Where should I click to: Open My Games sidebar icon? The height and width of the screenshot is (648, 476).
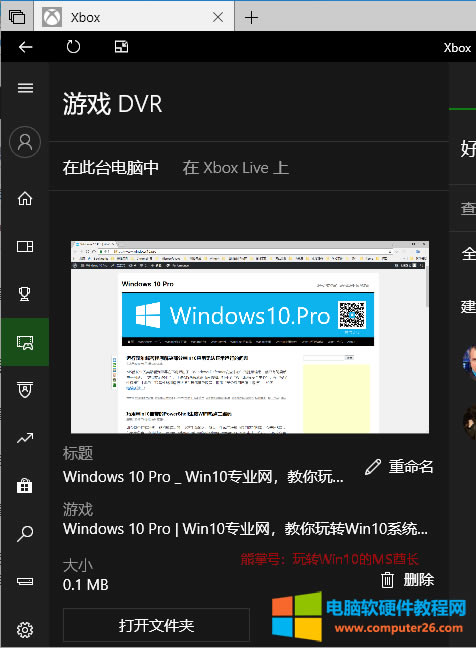pos(25,247)
